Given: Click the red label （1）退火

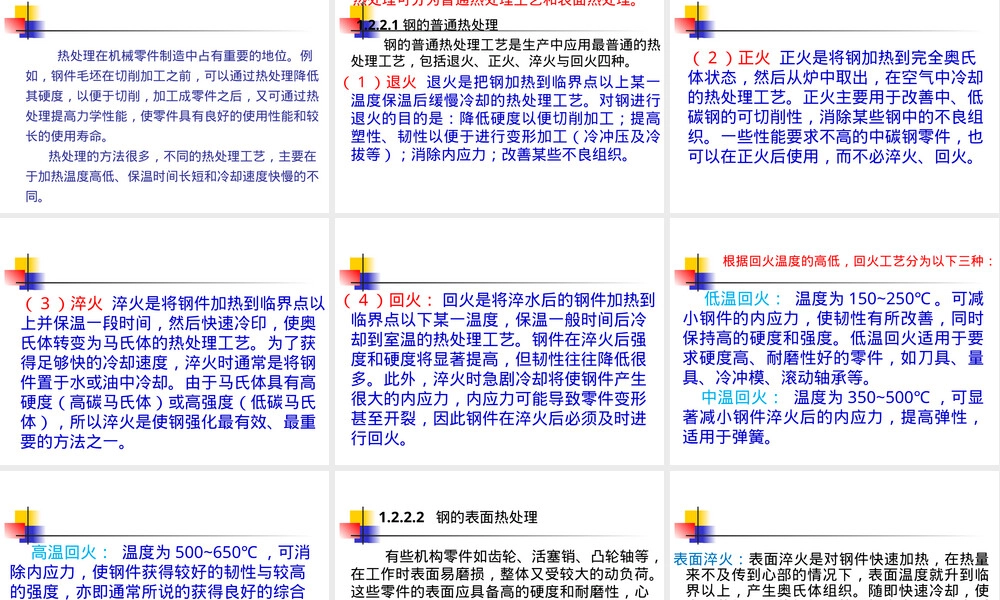Looking at the screenshot, I should [379, 82].
